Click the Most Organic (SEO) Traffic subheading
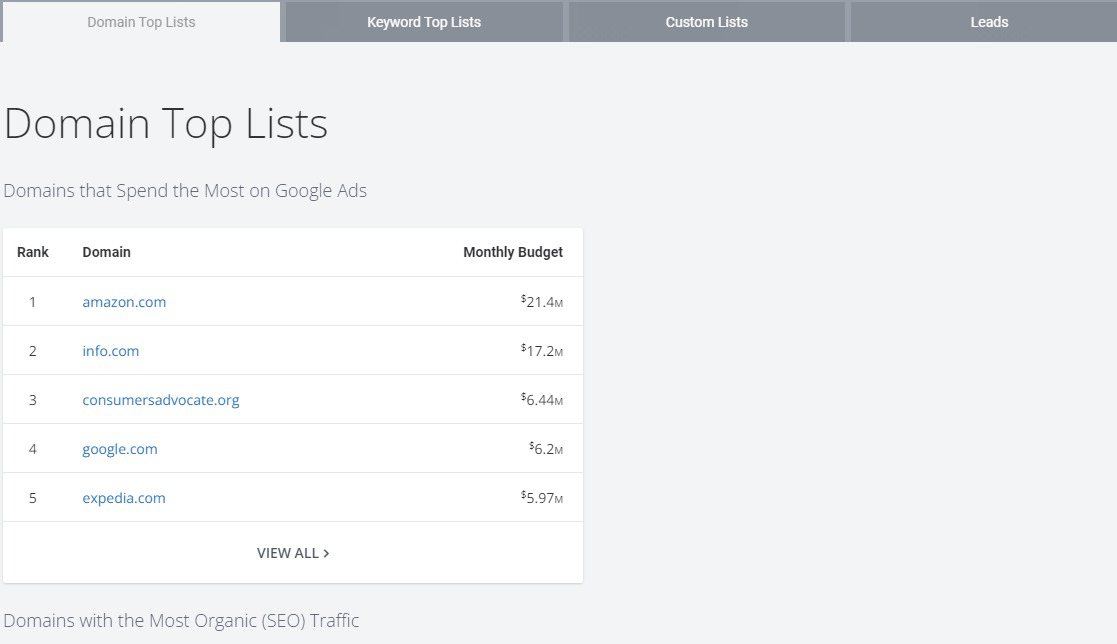 click(x=181, y=620)
